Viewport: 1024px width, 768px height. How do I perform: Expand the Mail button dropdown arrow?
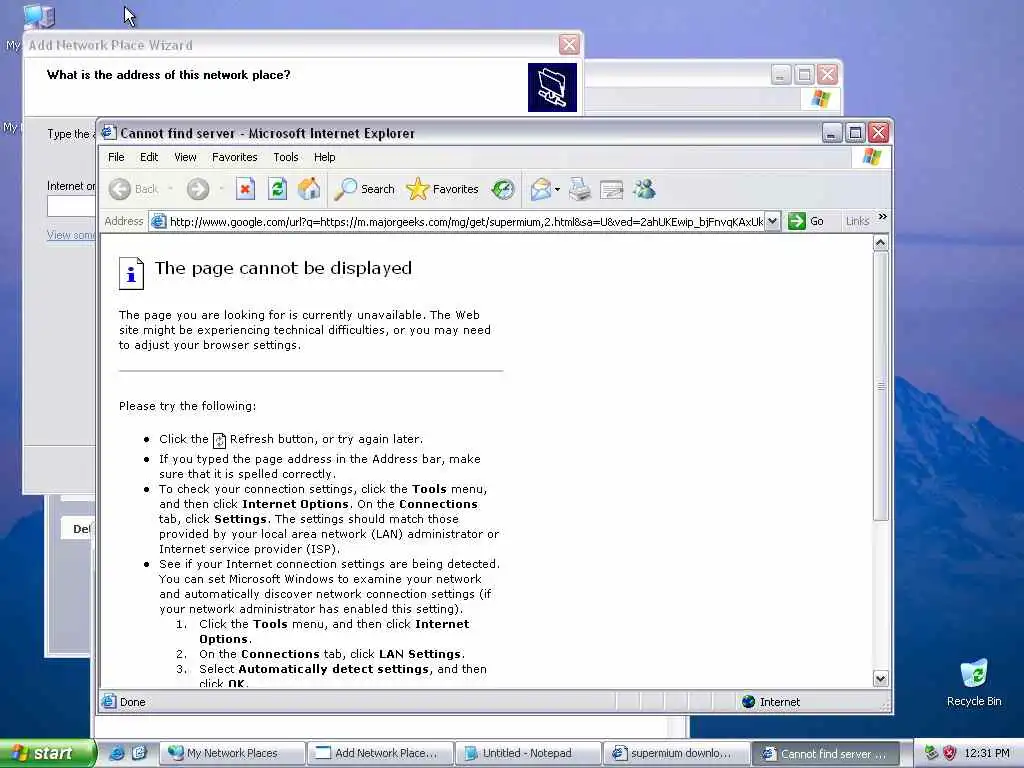[x=557, y=190]
